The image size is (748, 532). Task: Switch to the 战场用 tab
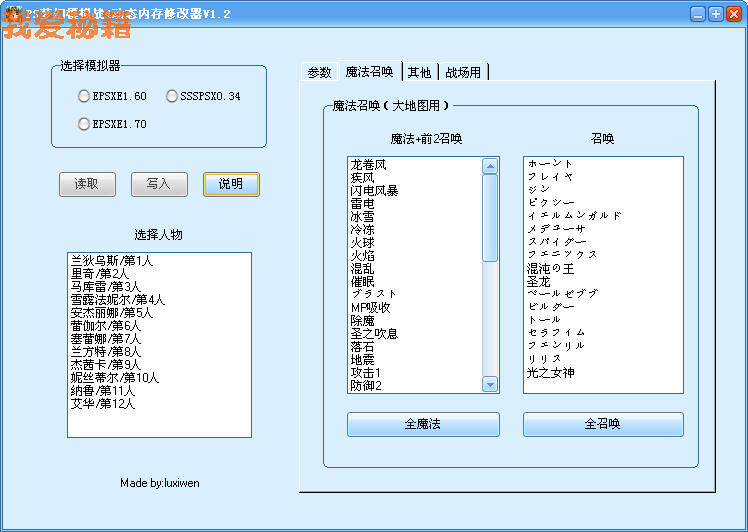[463, 72]
